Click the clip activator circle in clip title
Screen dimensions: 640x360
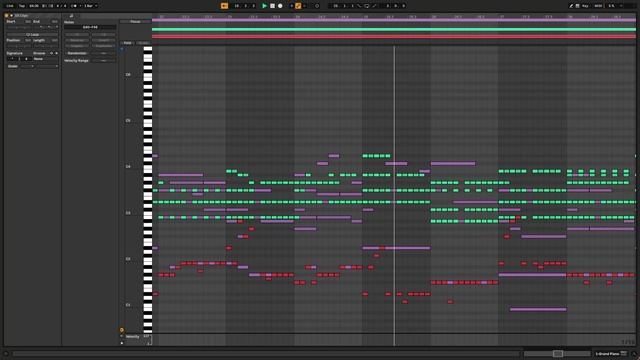(7, 16)
